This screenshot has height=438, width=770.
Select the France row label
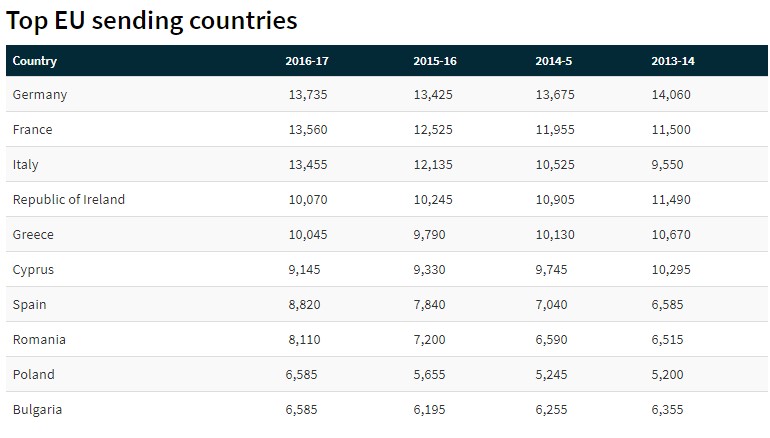[x=33, y=130]
